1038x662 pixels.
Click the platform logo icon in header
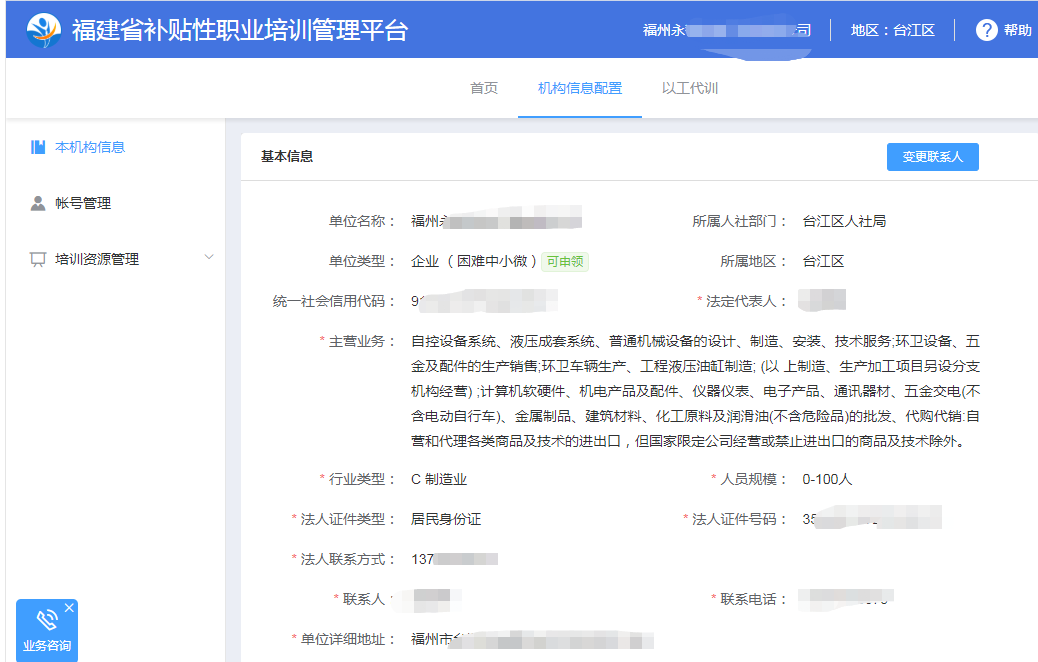tap(43, 30)
